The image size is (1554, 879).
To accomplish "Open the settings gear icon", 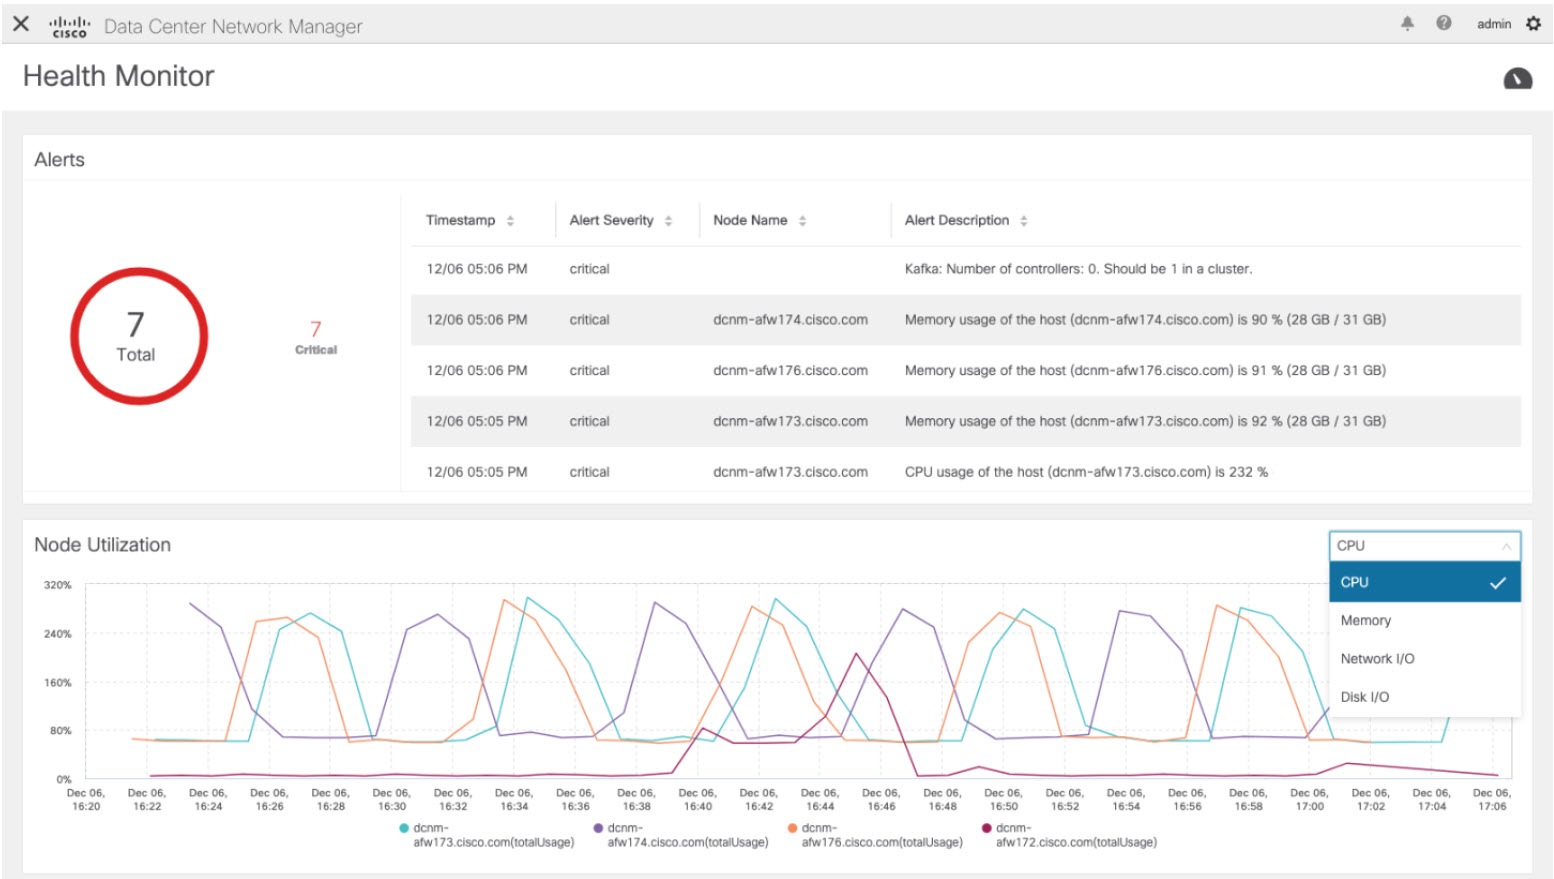I will [x=1532, y=23].
